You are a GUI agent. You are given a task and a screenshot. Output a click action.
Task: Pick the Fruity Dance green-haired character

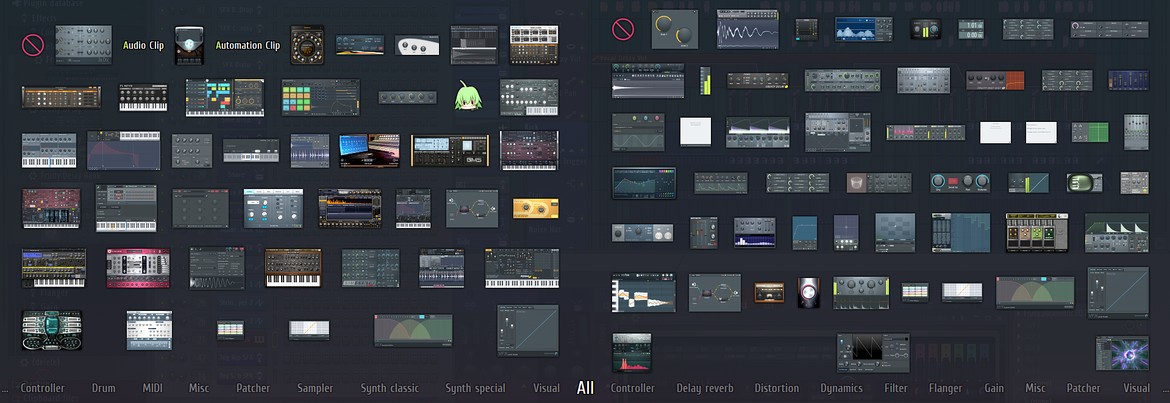point(467,96)
